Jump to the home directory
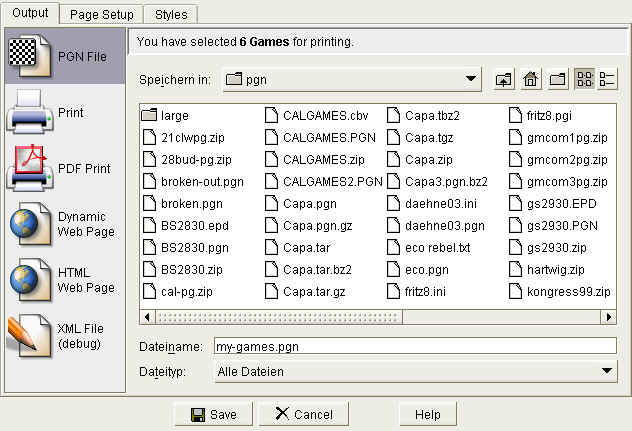Screen dimensions: 632x431 coord(531,80)
